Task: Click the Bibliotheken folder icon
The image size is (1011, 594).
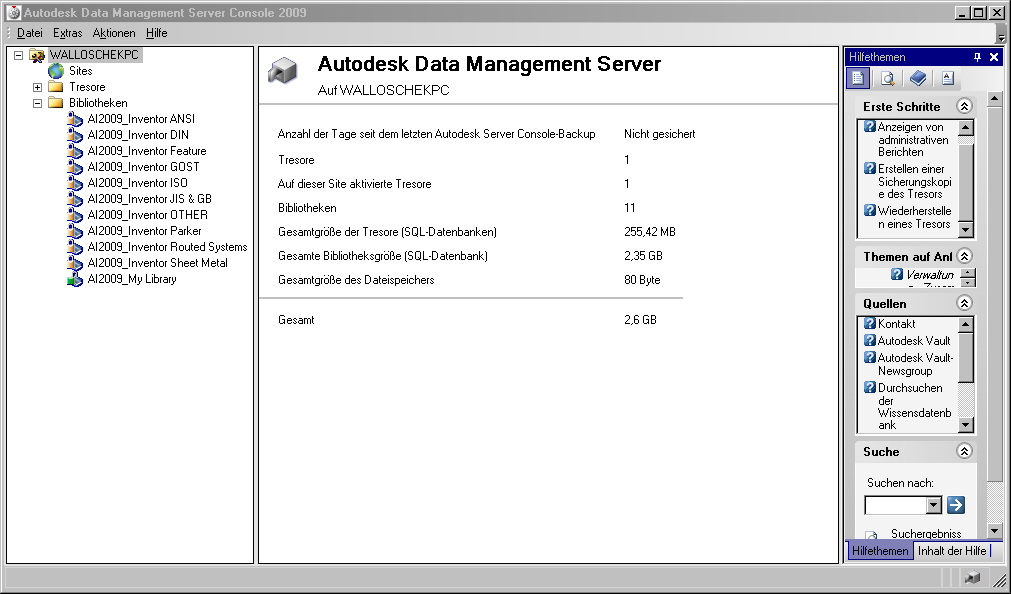Action: click(x=56, y=103)
